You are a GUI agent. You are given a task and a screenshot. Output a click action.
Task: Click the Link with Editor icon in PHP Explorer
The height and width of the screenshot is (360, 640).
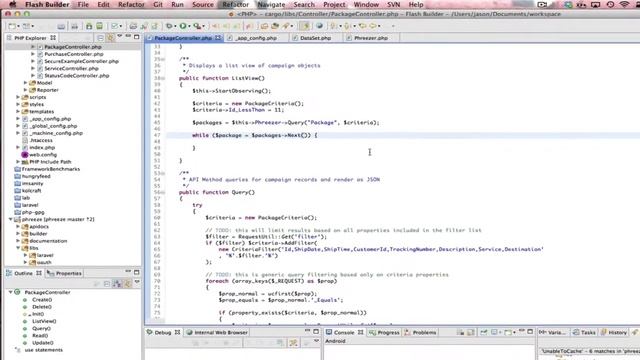pyautogui.click(x=110, y=38)
